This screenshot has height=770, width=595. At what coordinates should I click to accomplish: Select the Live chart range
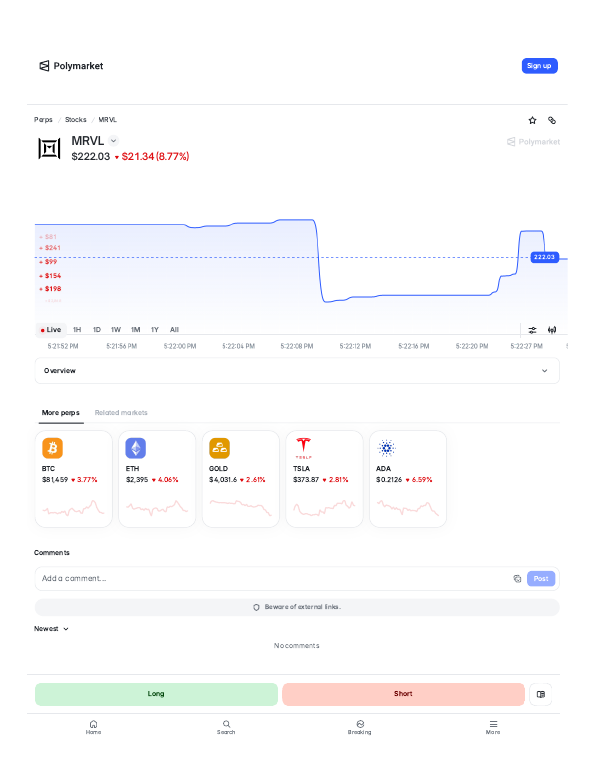click(51, 330)
